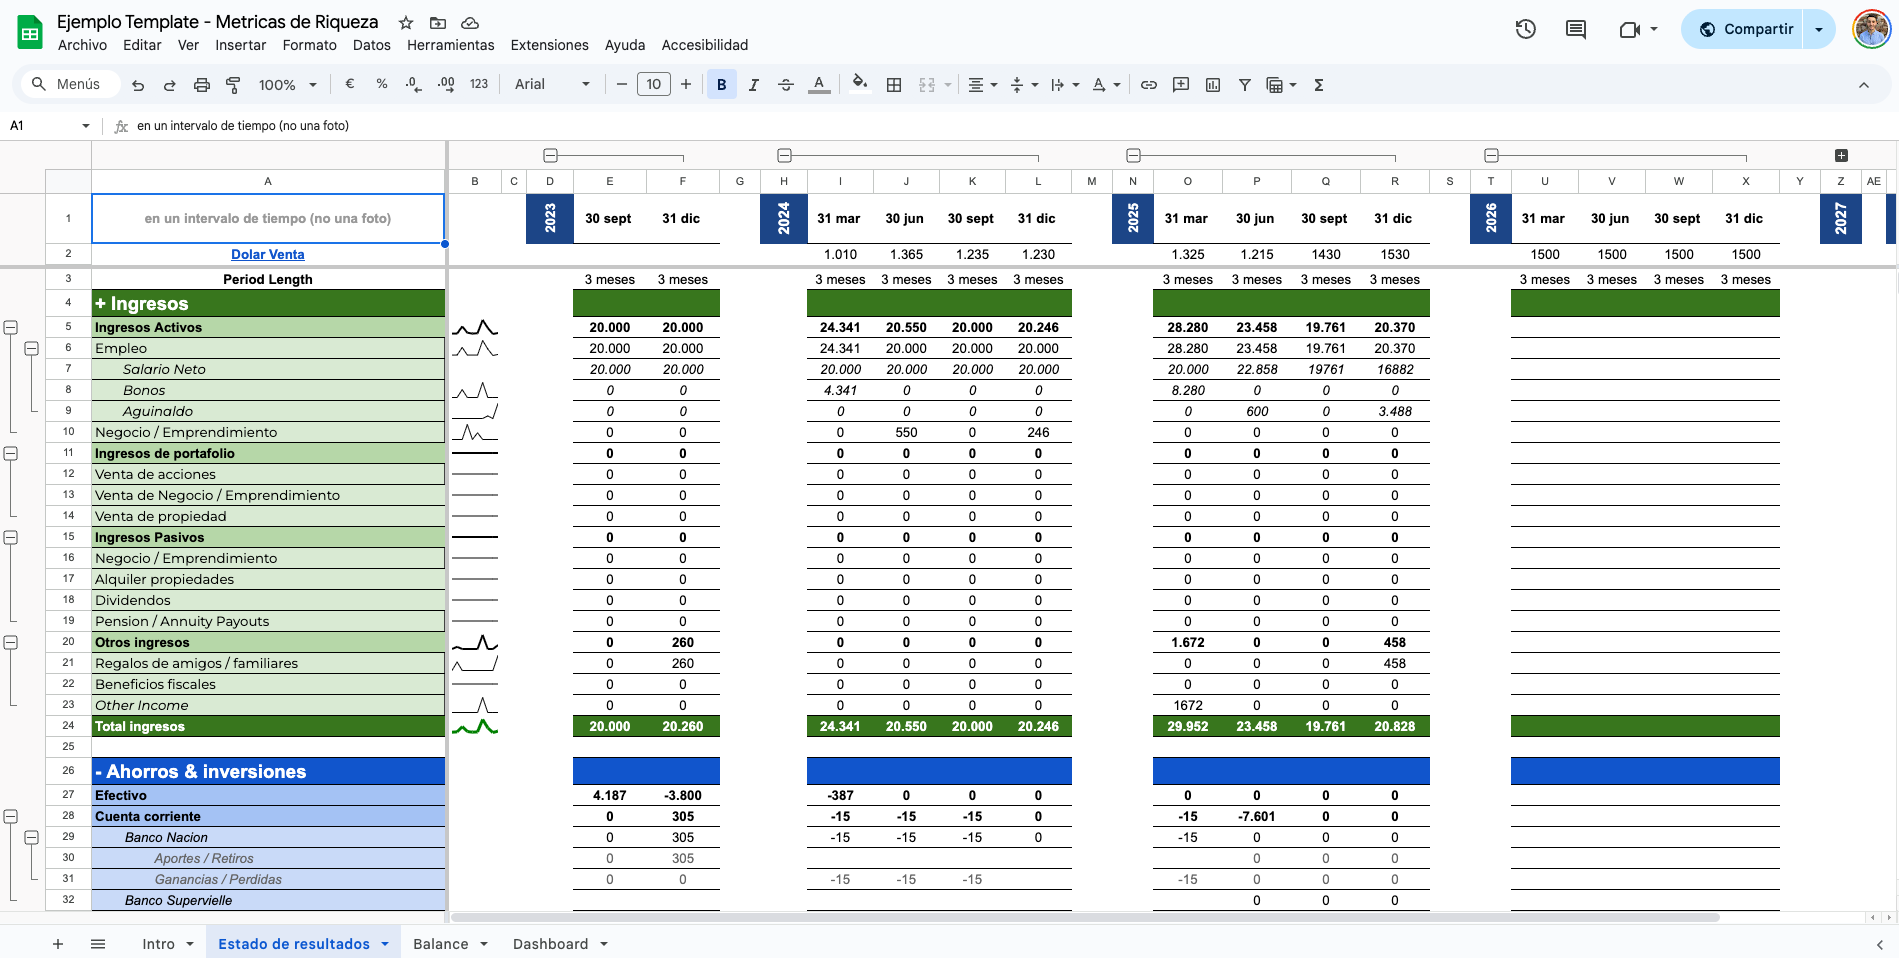Viewport: 1899px width, 958px height.
Task: Toggle bold formatting button
Action: pyautogui.click(x=721, y=85)
